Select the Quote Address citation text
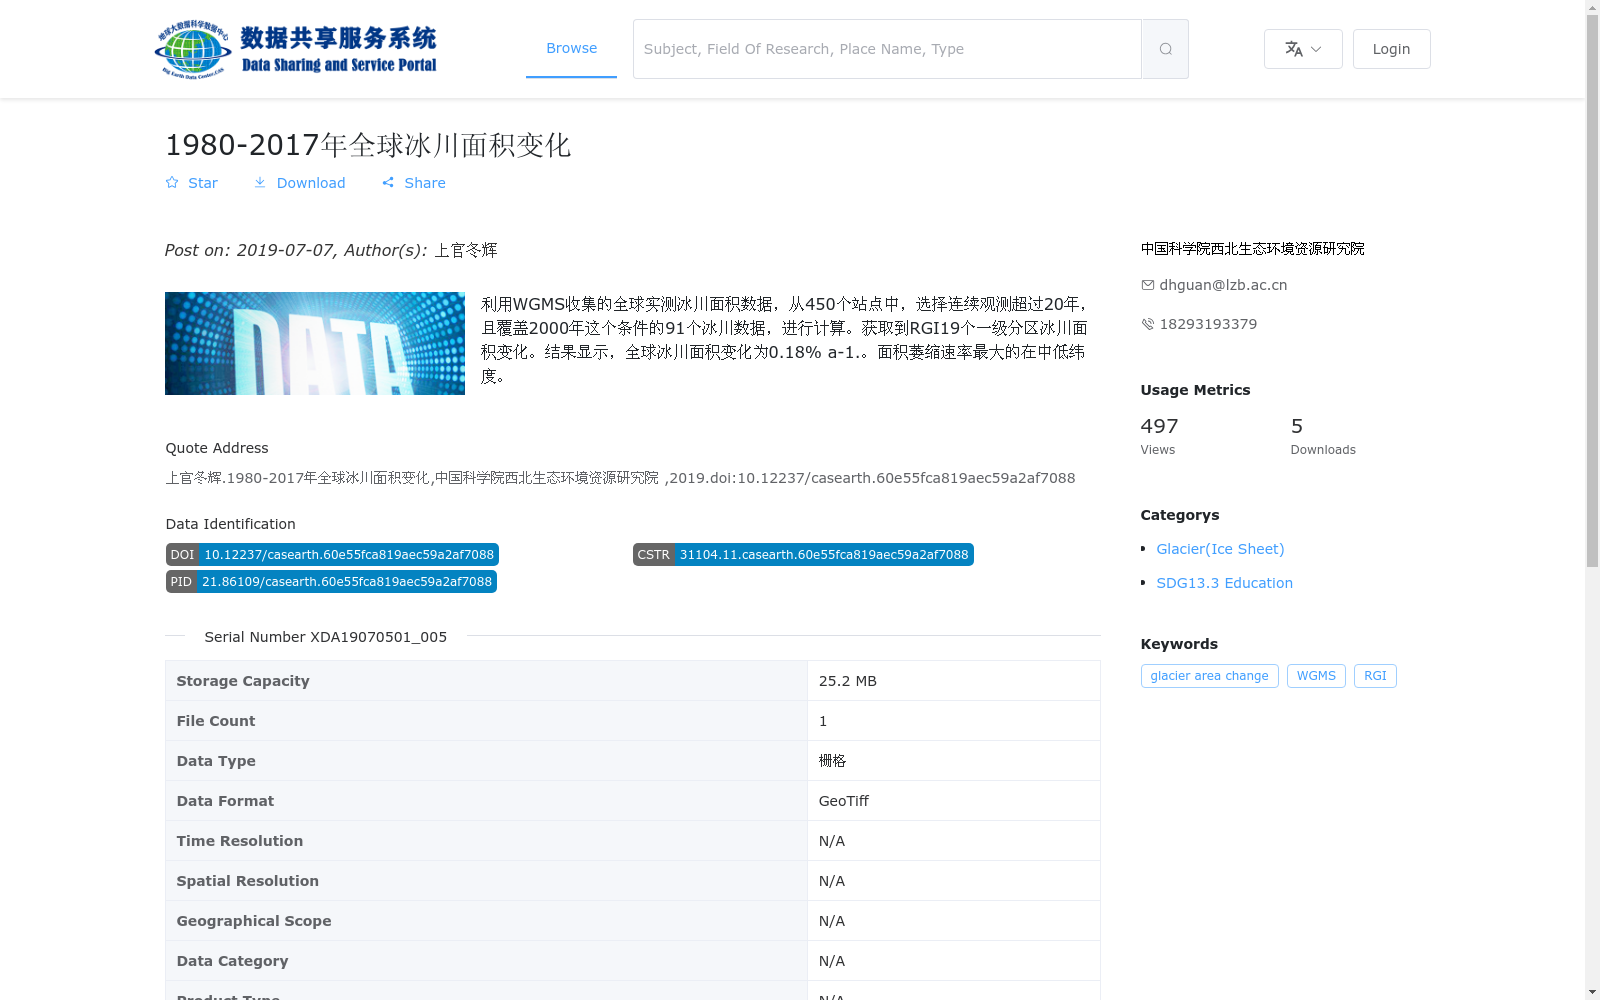 (620, 478)
